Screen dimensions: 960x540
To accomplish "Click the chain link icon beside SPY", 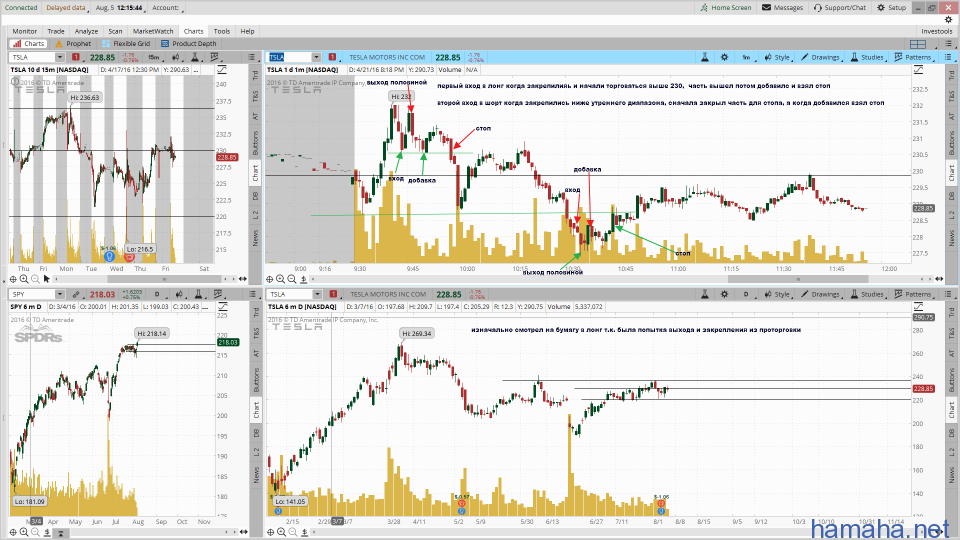I will click(x=76, y=294).
